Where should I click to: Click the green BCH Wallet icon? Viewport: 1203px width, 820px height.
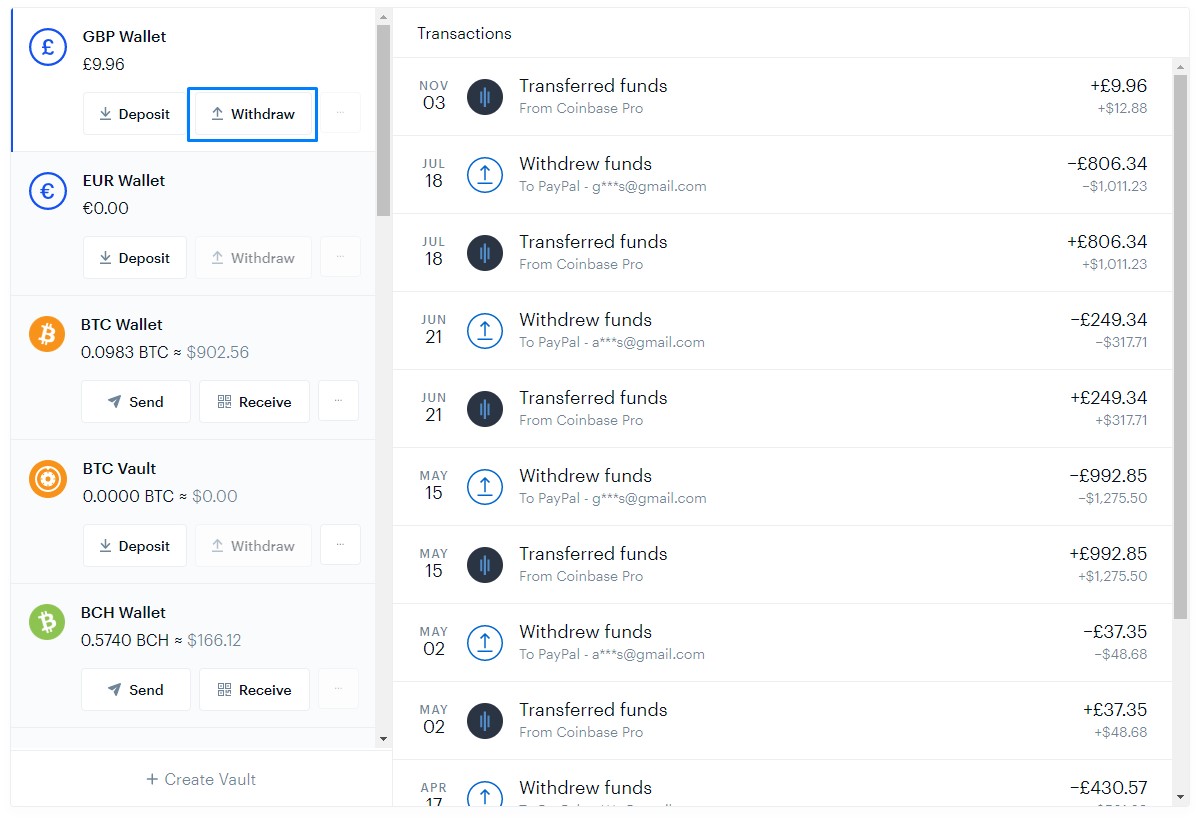[x=47, y=623]
